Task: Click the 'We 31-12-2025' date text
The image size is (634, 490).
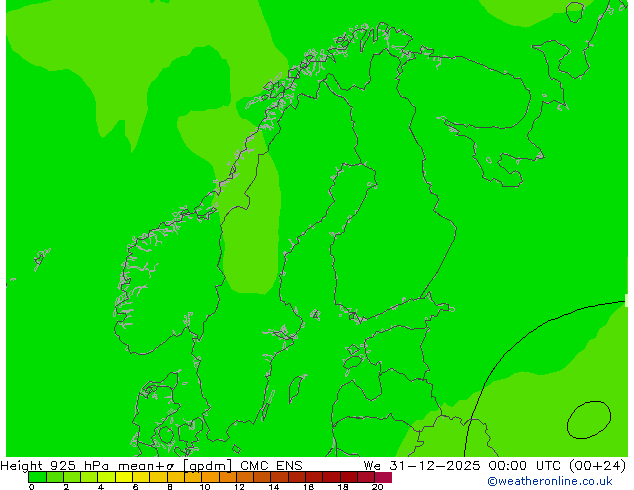Action: tap(422, 466)
